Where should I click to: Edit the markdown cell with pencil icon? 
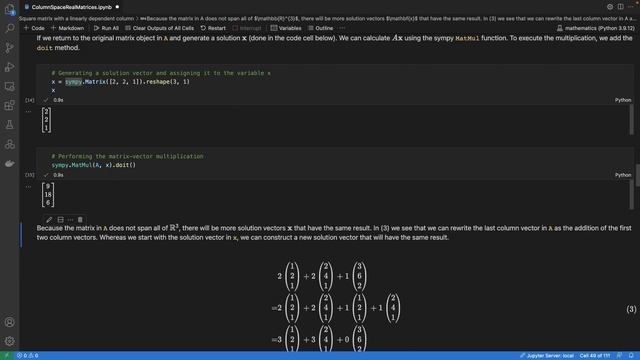pyautogui.click(x=49, y=220)
